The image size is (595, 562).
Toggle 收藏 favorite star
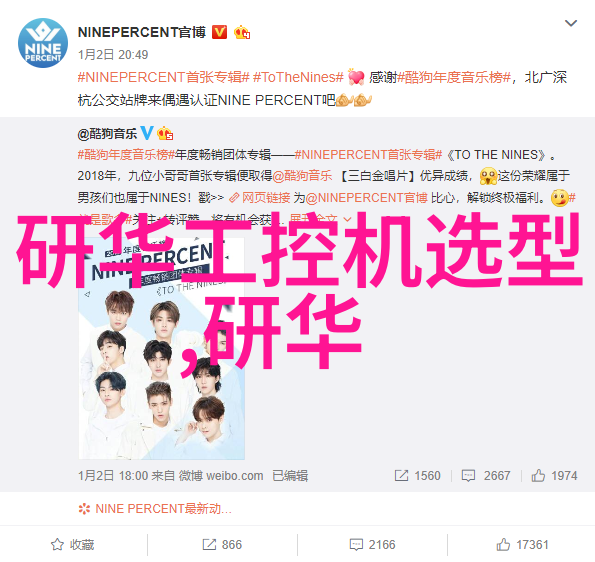(72, 545)
